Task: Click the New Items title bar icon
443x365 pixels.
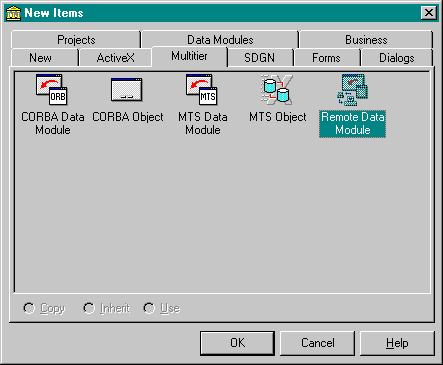Action: tap(14, 13)
